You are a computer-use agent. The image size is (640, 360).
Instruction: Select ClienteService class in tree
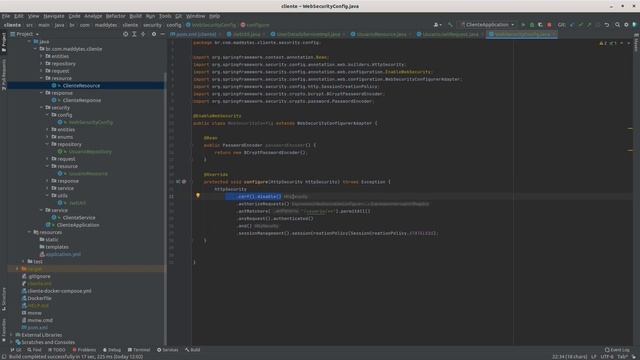point(79,218)
